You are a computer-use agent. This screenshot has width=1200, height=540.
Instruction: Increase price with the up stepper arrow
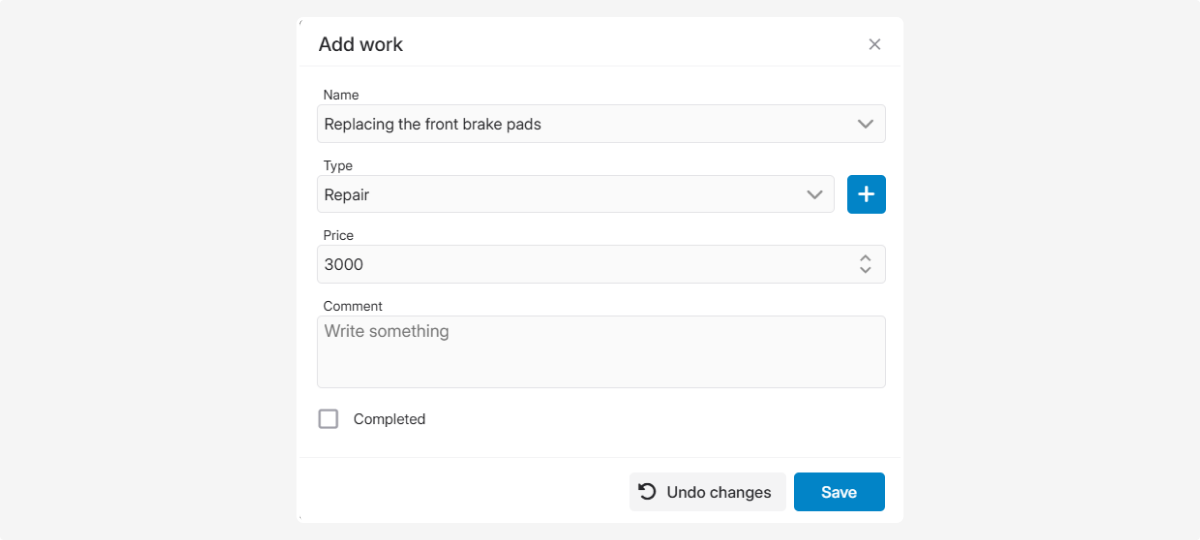click(865, 258)
